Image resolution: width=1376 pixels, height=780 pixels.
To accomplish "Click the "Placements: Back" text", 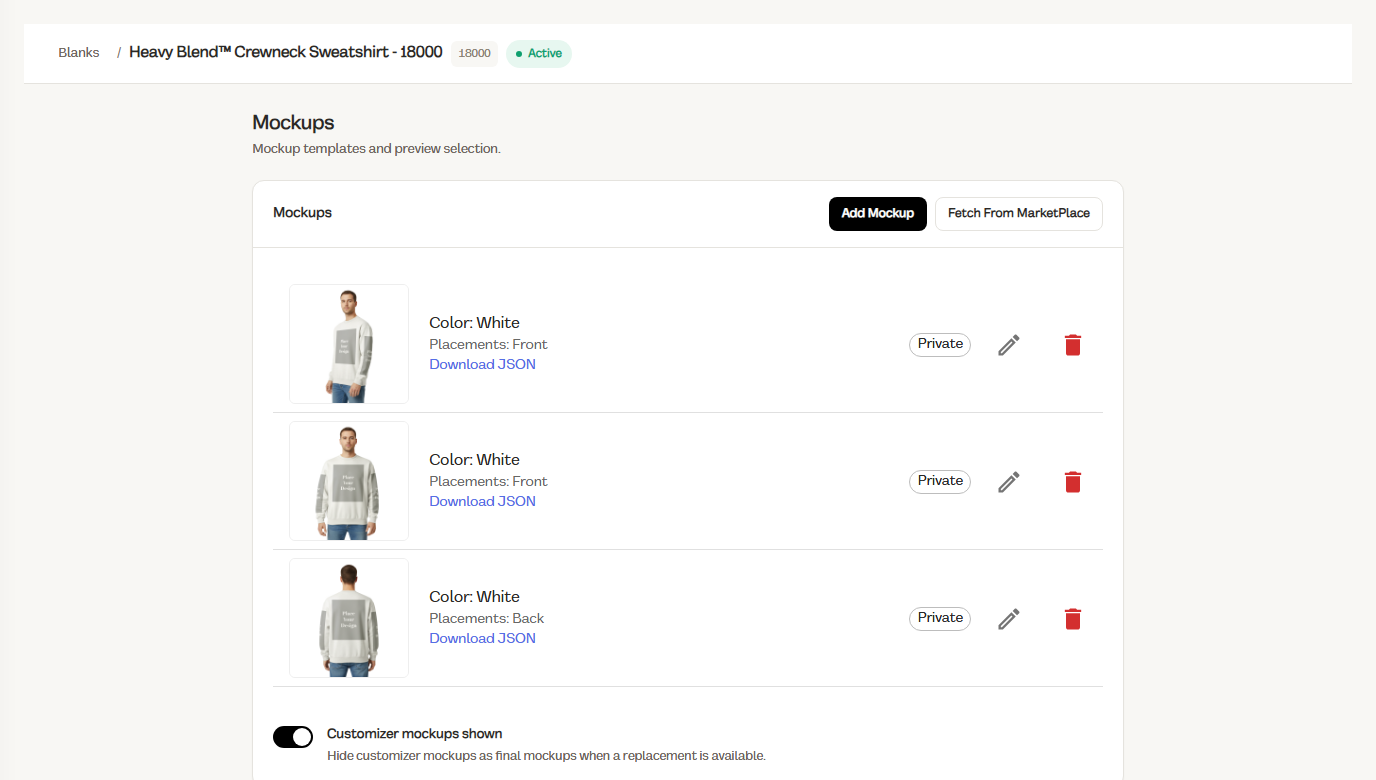I will point(487,618).
